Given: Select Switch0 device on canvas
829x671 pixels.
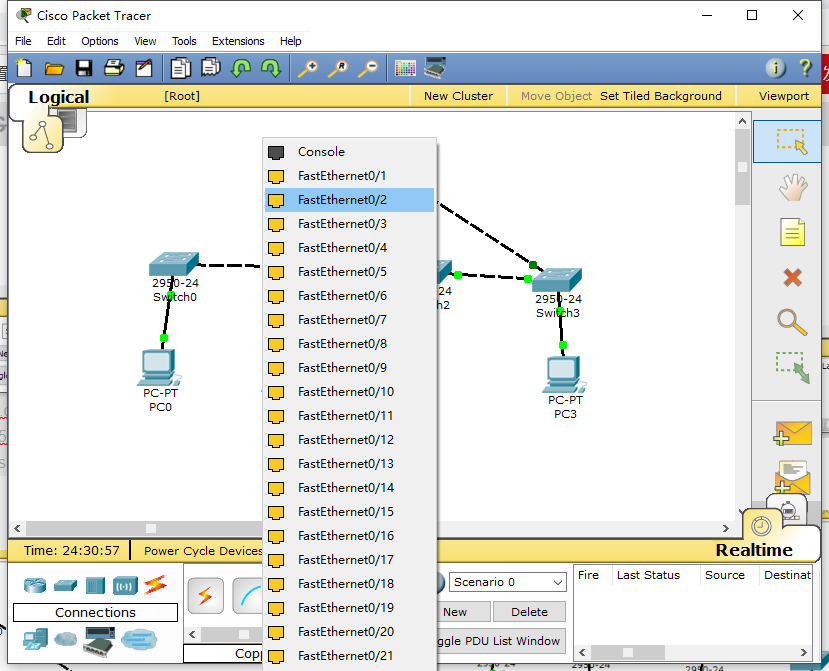Looking at the screenshot, I should click(174, 264).
